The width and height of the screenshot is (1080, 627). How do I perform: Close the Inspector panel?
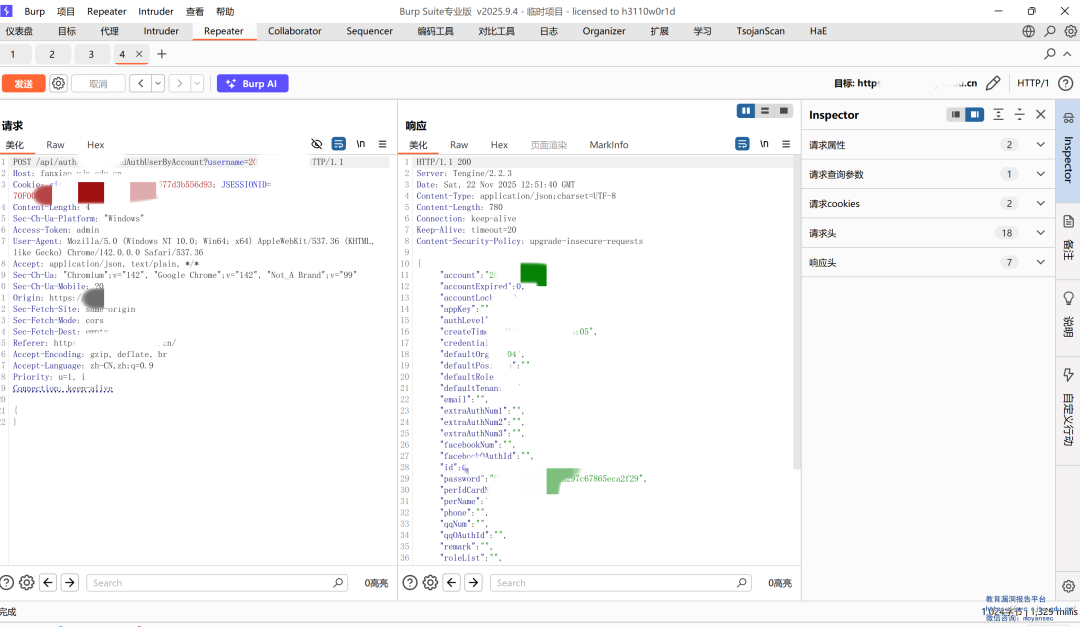[x=1041, y=114]
